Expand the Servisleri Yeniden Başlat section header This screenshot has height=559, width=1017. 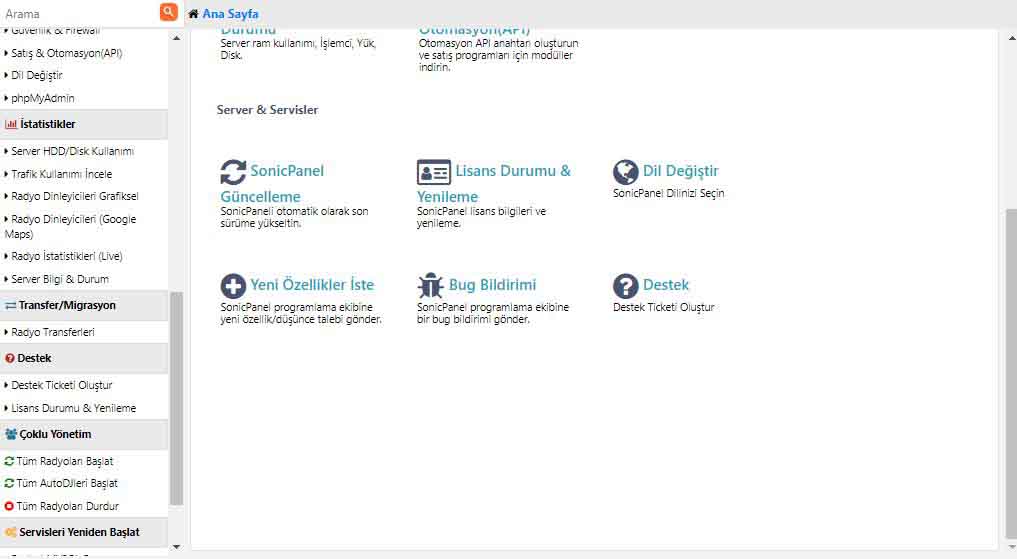pos(84,532)
